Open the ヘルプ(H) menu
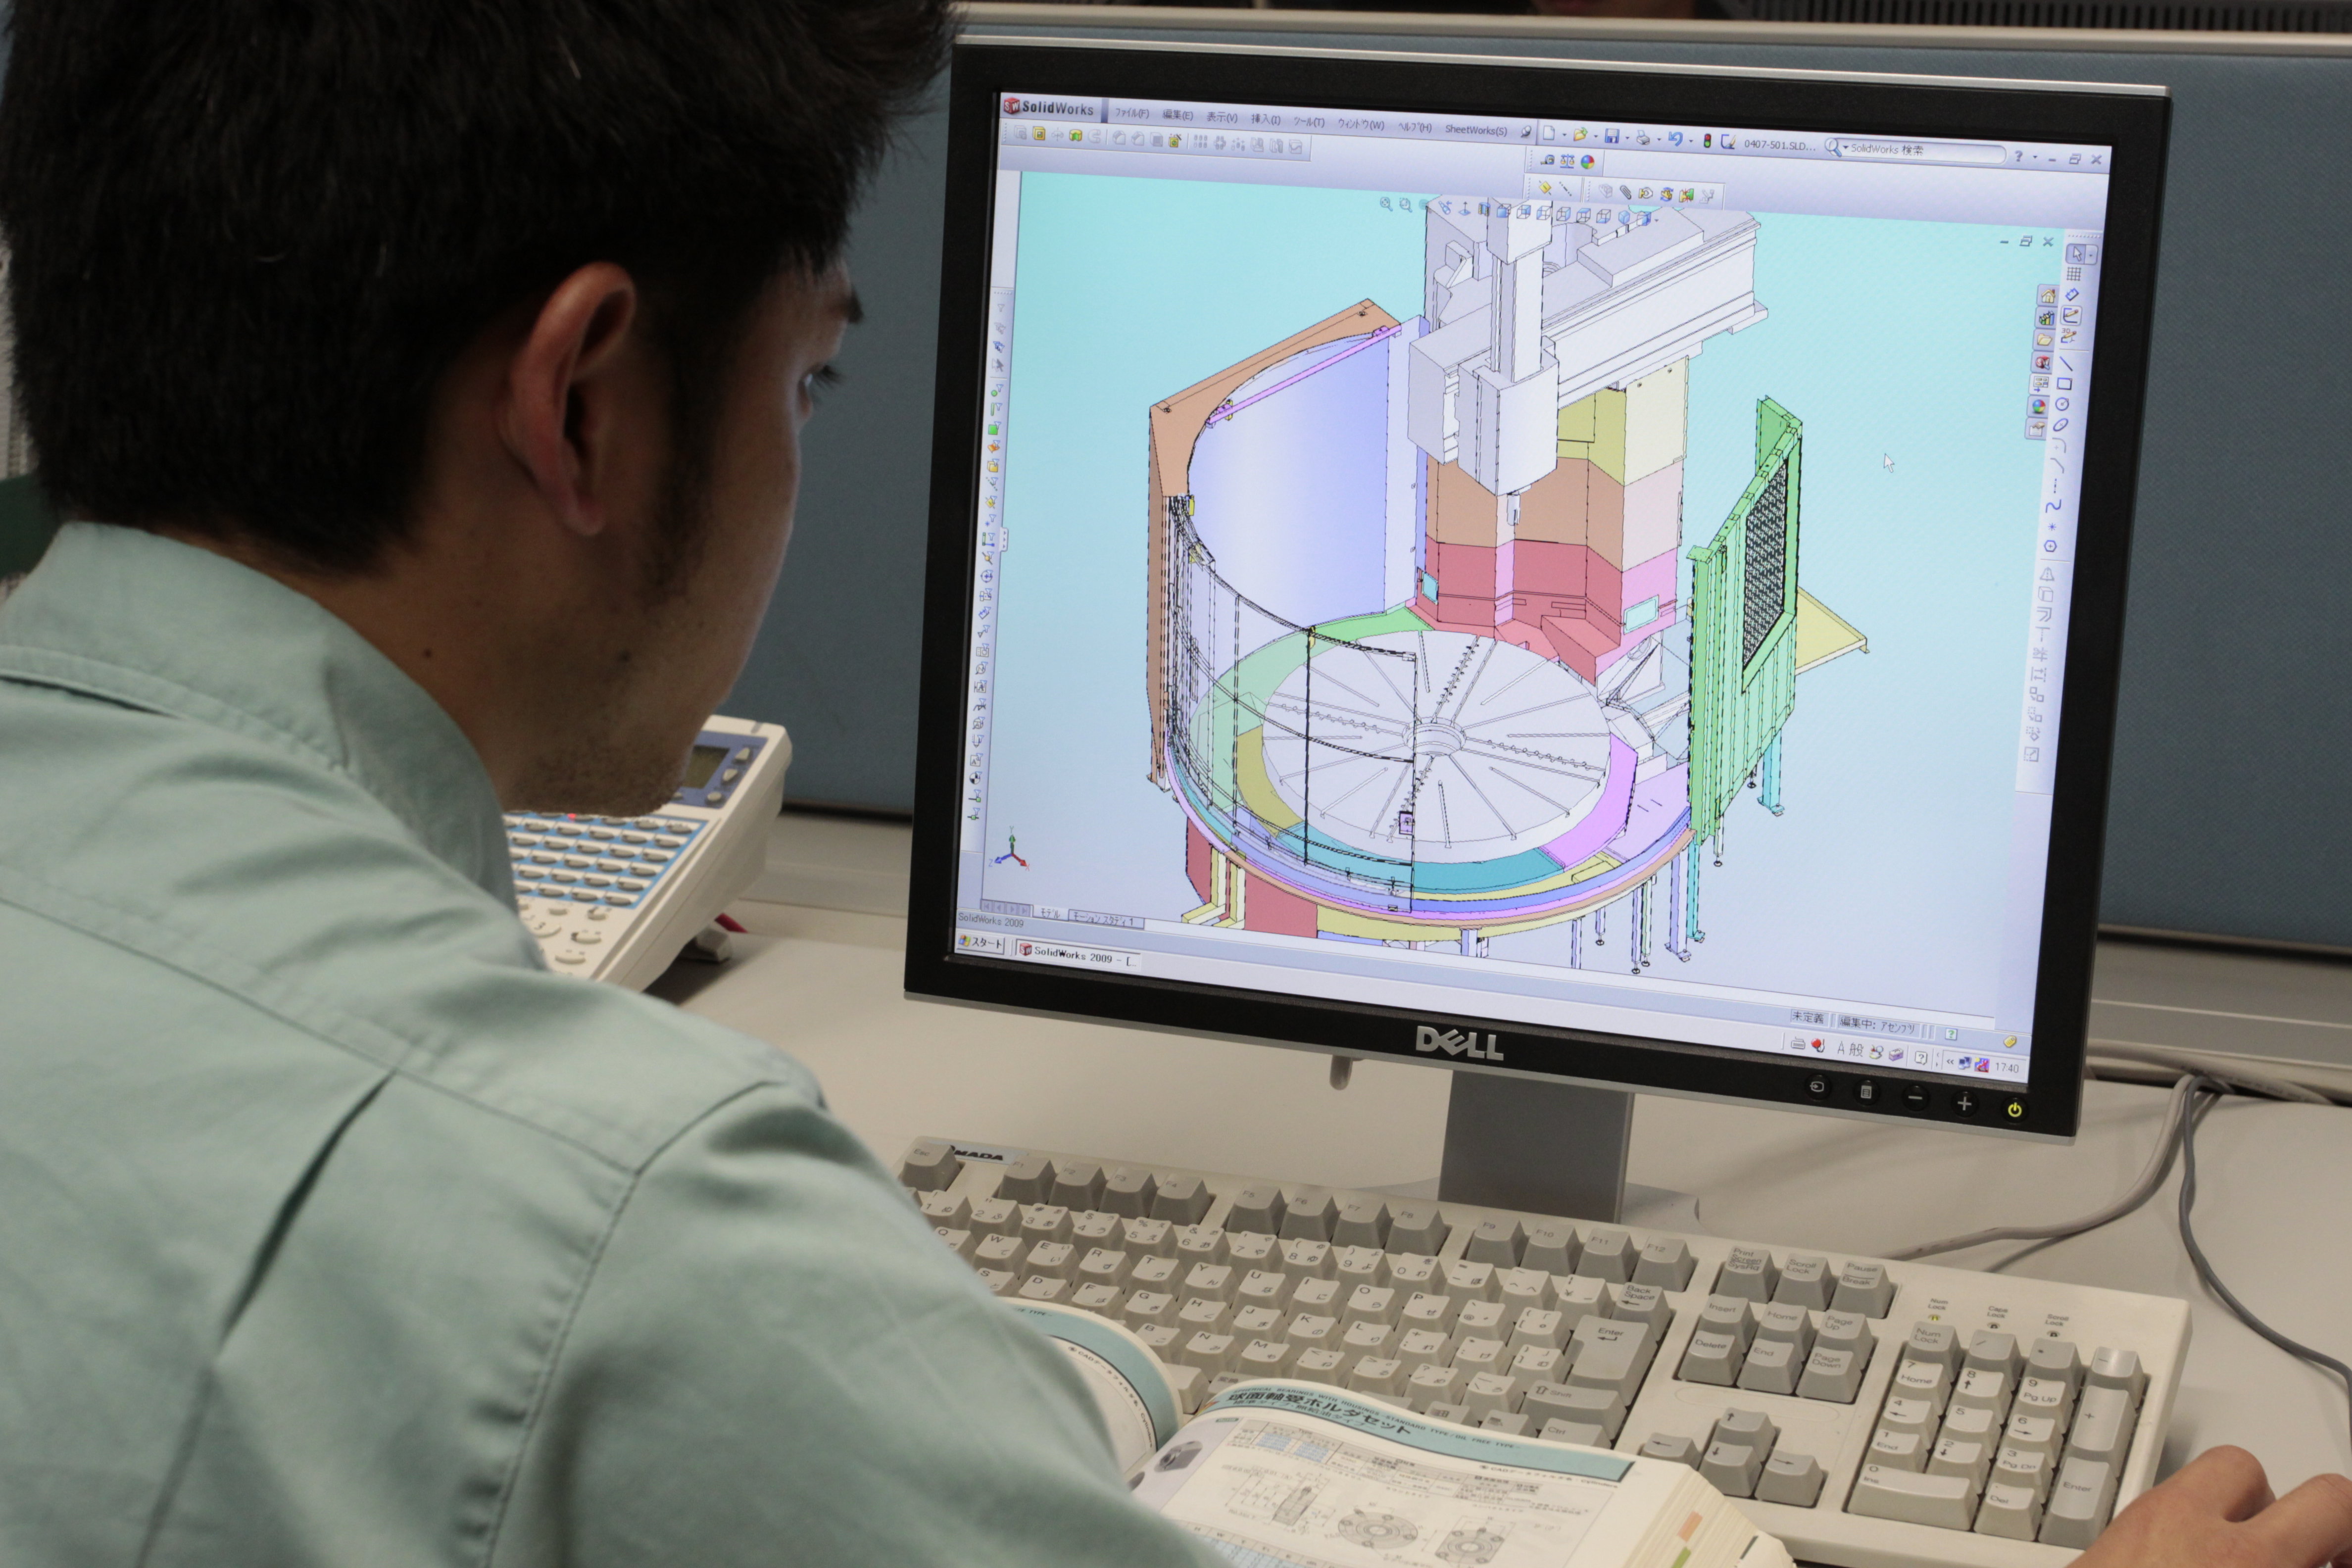The height and width of the screenshot is (1568, 2352). point(1415,127)
